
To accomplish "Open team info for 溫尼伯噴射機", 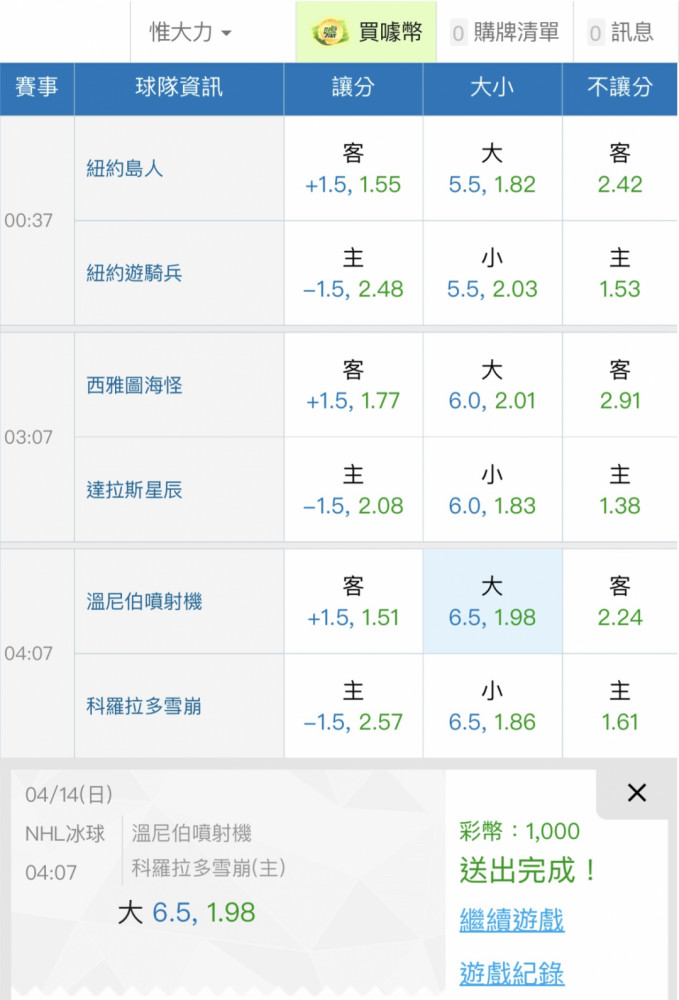I will (144, 601).
